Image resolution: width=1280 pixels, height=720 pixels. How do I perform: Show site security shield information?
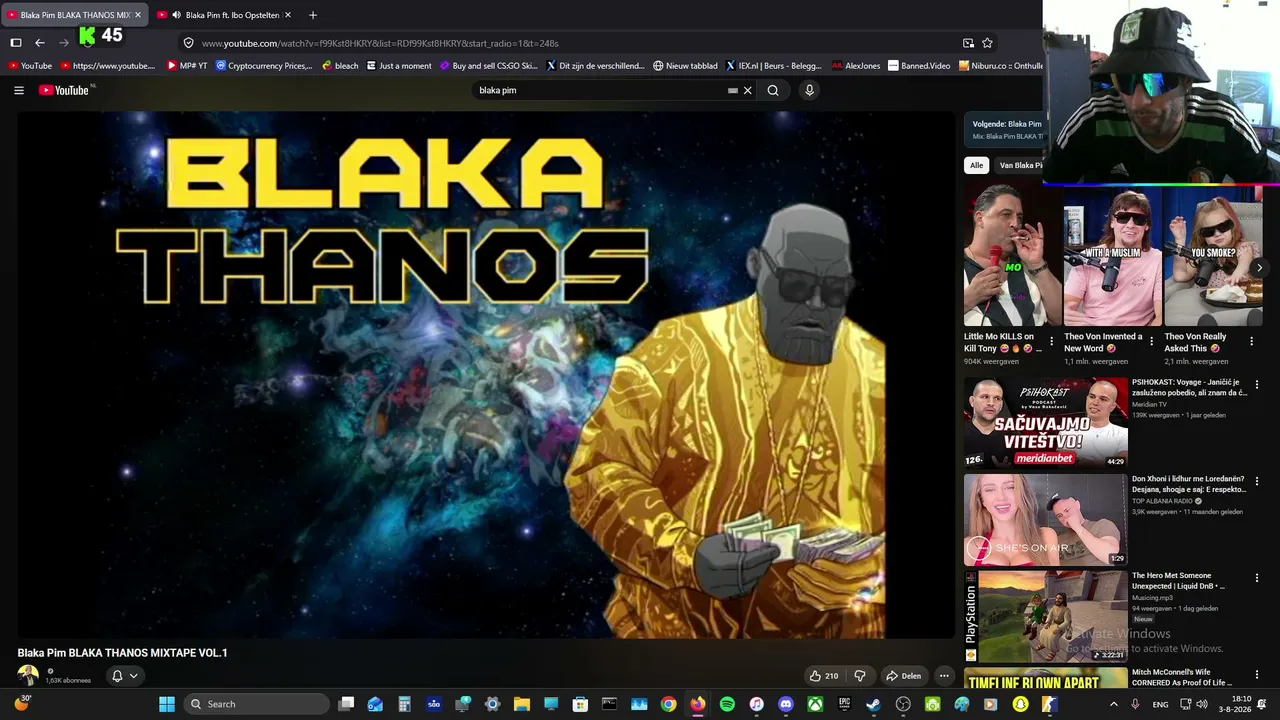[x=188, y=43]
